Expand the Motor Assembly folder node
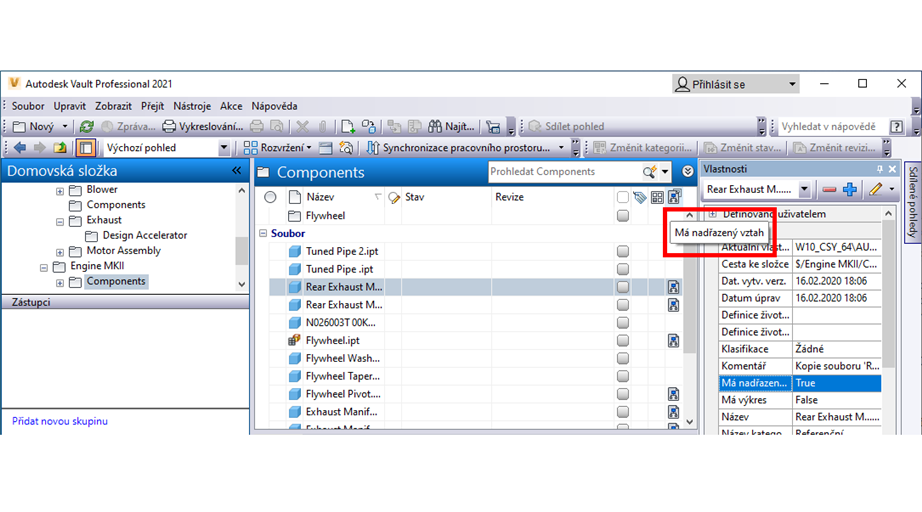The width and height of the screenshot is (922, 512). (x=59, y=252)
